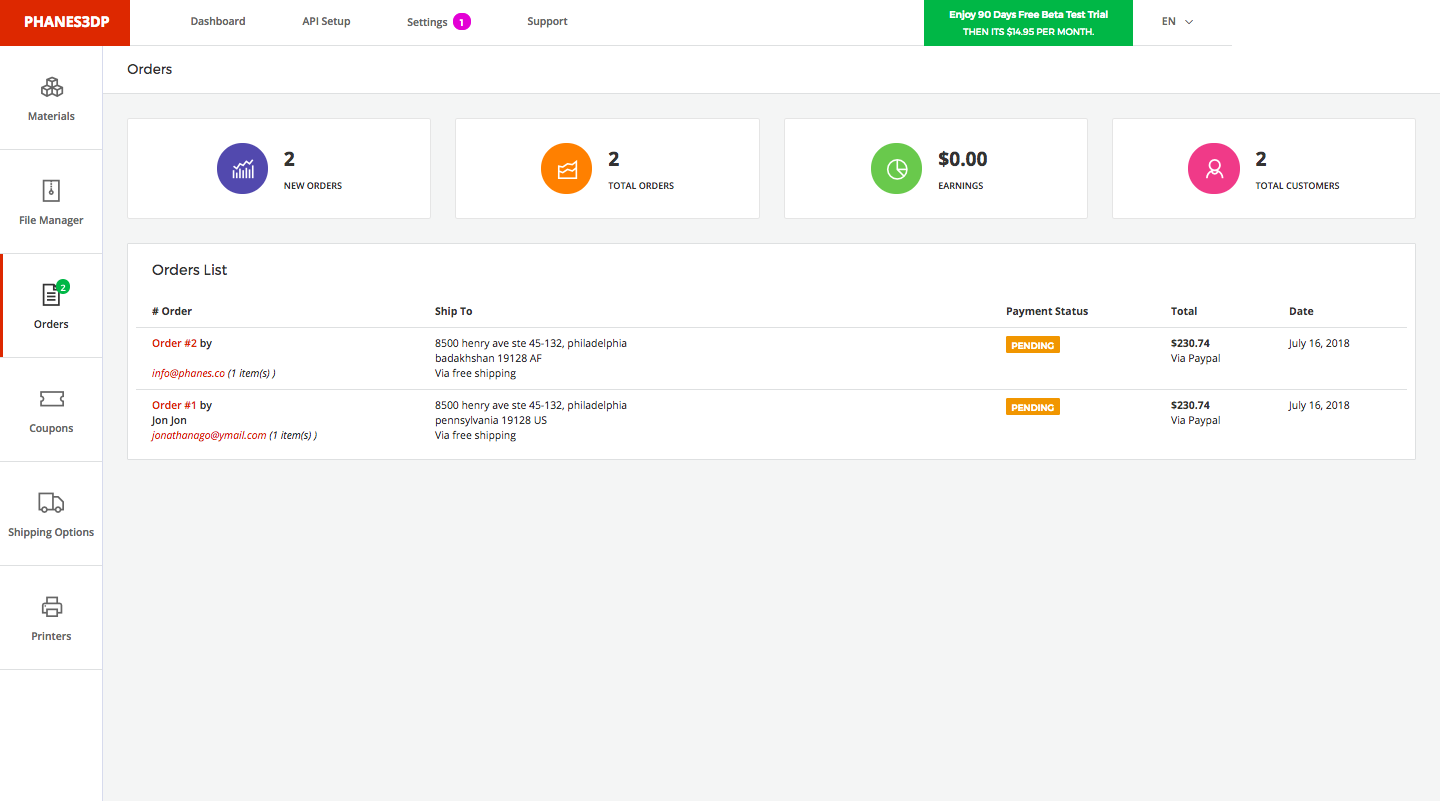This screenshot has height=801, width=1440.
Task: Expand the EN language dropdown
Action: [1177, 21]
